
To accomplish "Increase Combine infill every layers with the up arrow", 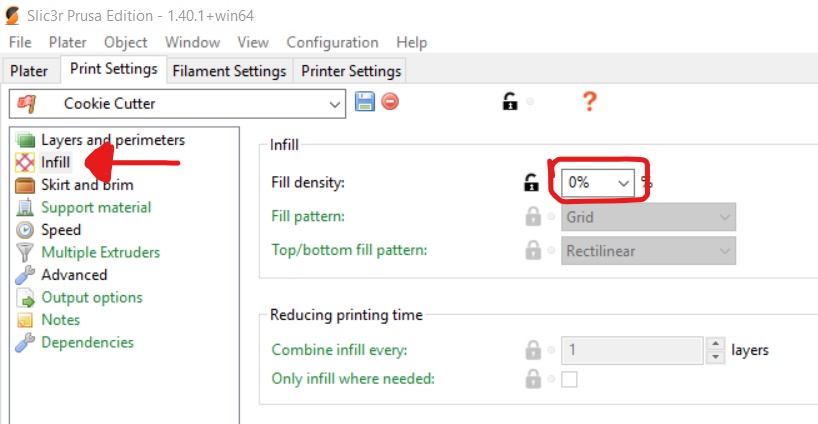I will [x=715, y=344].
